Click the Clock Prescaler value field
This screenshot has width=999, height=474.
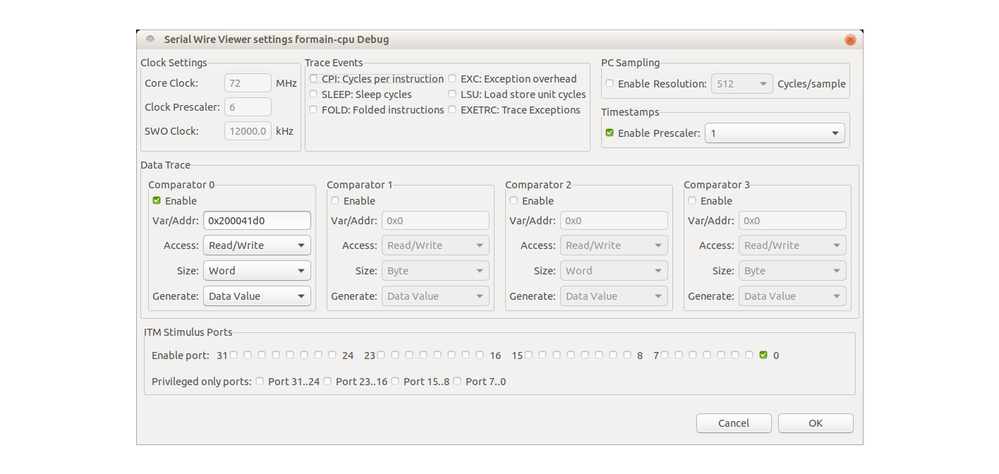click(x=248, y=107)
